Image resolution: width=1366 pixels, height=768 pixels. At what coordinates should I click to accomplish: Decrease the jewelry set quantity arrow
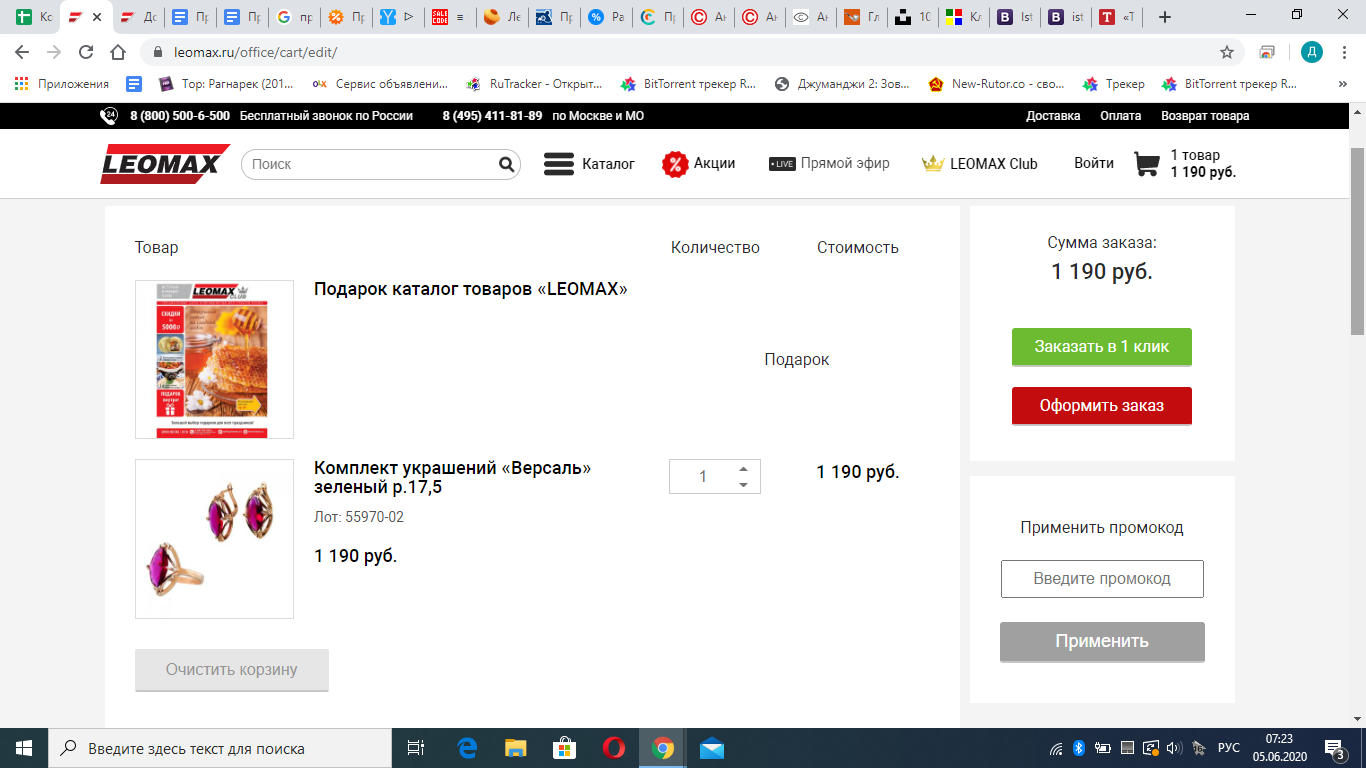[x=743, y=485]
